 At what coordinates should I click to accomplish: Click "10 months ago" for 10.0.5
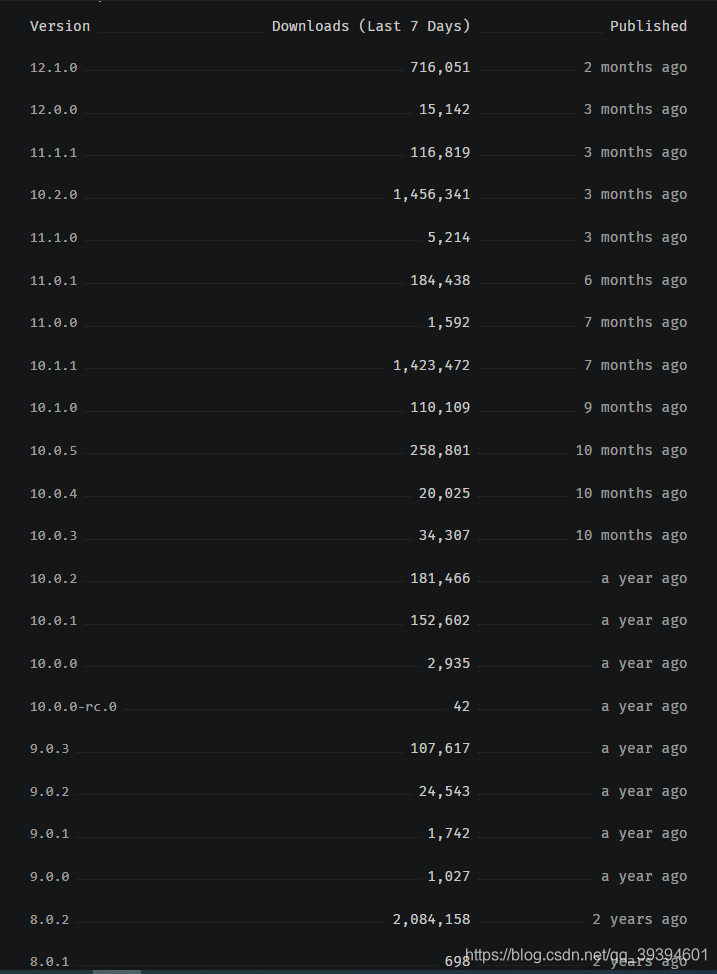[x=631, y=450]
